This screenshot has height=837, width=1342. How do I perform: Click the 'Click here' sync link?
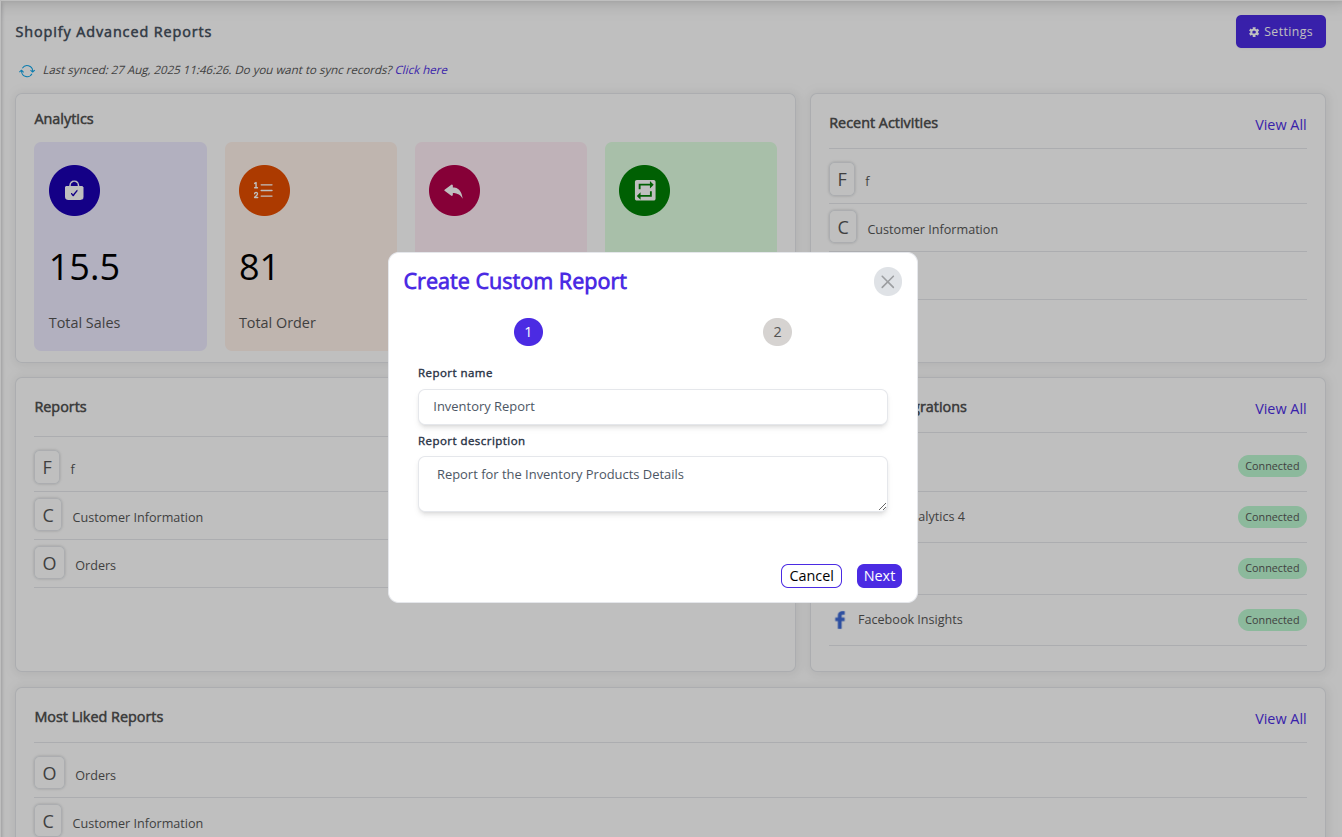click(x=421, y=70)
